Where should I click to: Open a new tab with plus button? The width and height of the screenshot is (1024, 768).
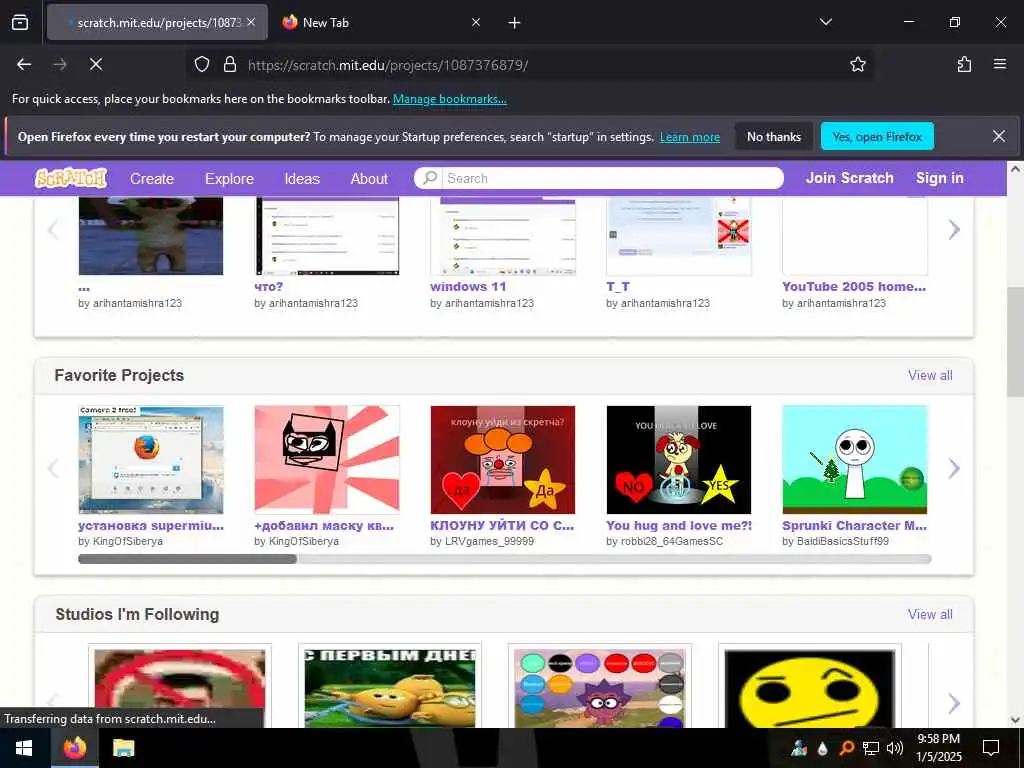(x=515, y=23)
